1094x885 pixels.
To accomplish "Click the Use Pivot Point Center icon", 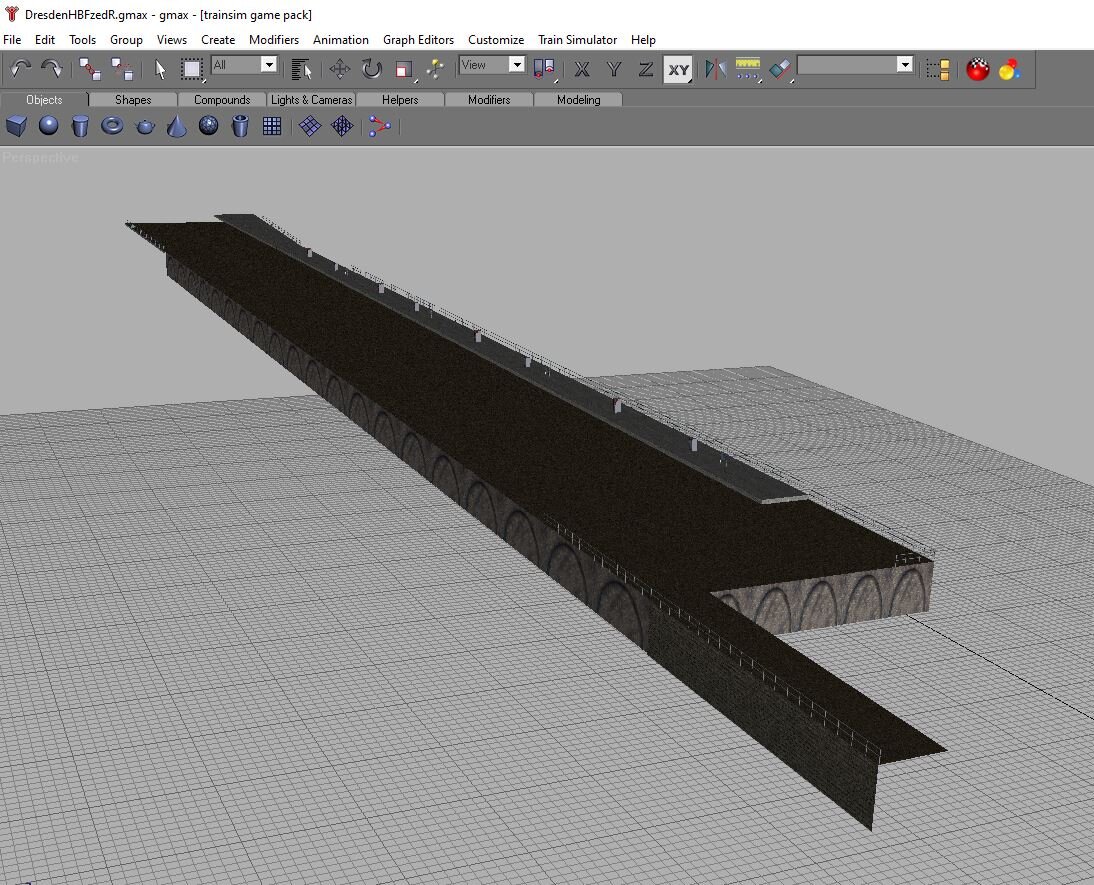I will pyautogui.click(x=544, y=69).
